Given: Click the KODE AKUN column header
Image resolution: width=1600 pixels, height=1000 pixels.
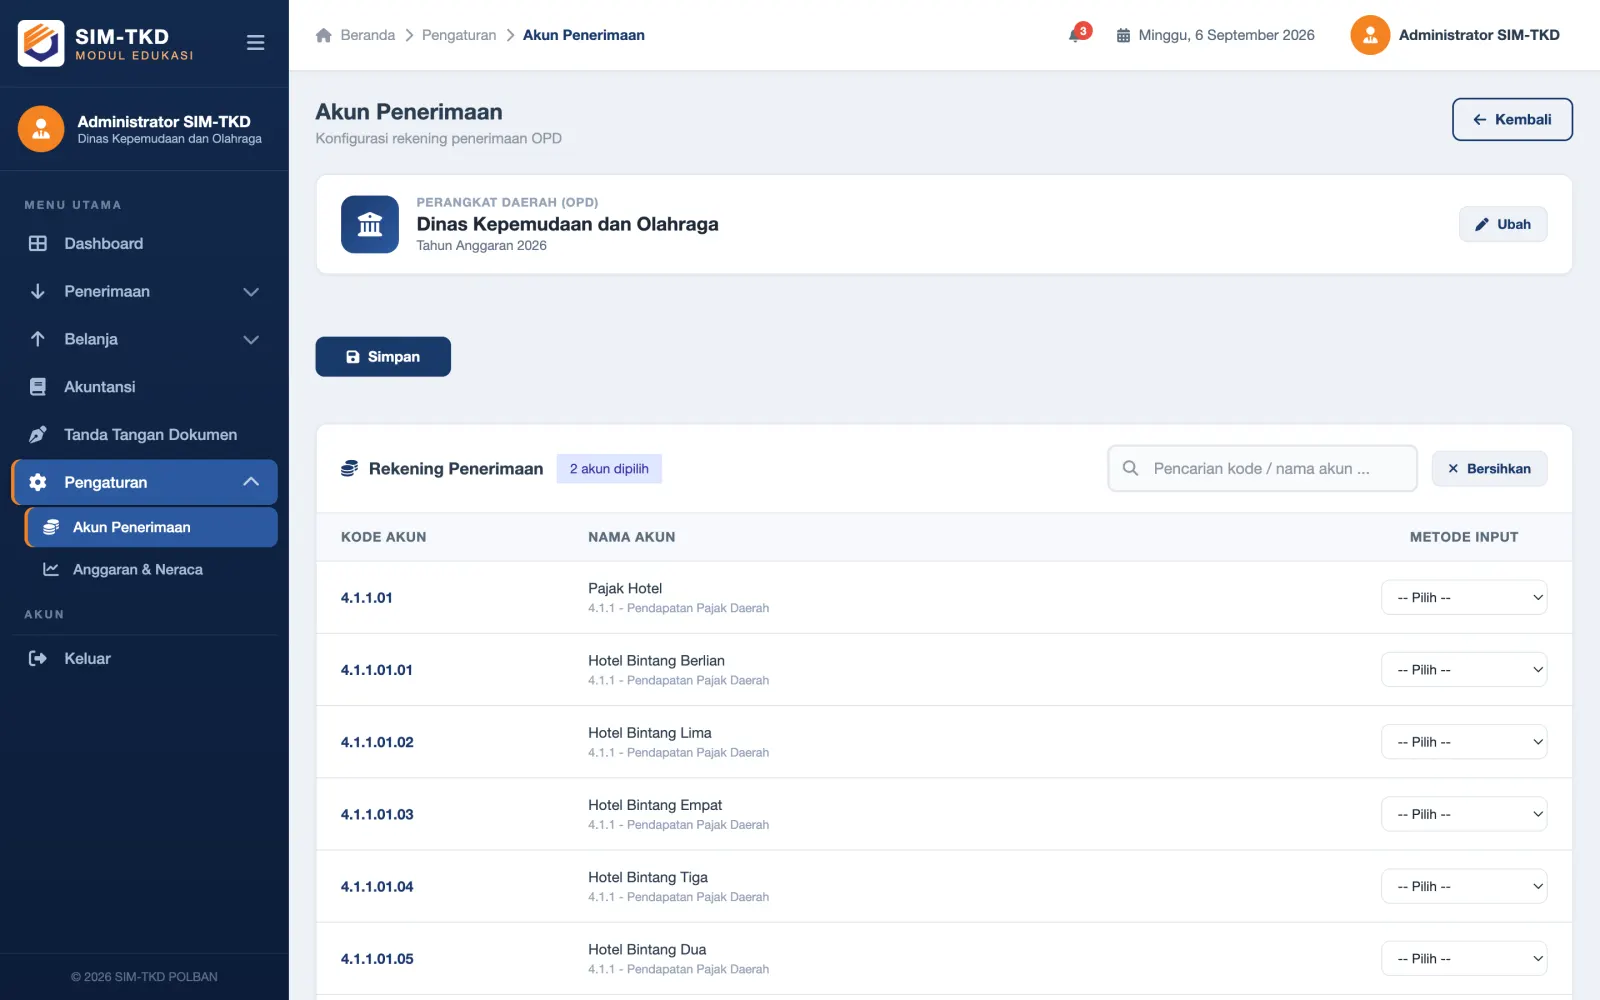Looking at the screenshot, I should click(x=384, y=537).
